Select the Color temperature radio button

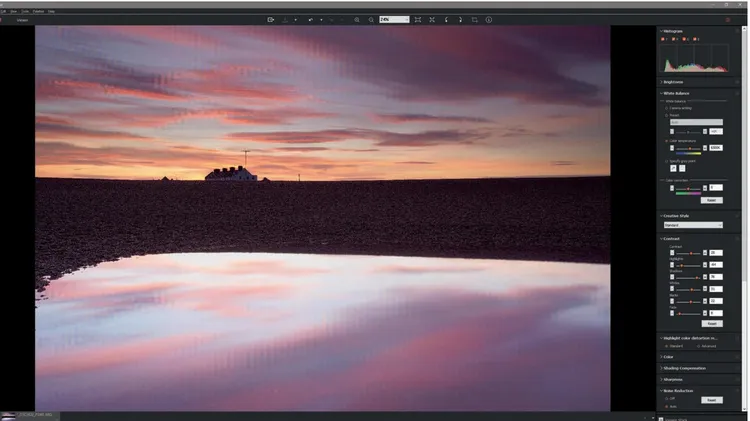pos(668,141)
